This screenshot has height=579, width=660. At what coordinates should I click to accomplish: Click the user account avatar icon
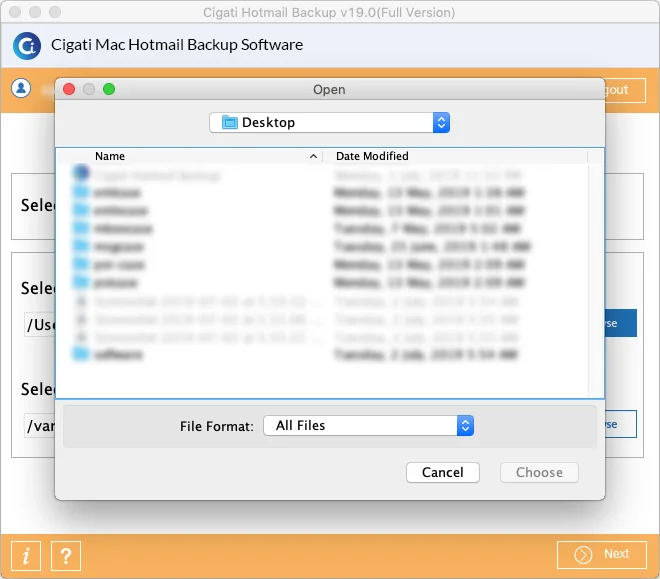(21, 88)
